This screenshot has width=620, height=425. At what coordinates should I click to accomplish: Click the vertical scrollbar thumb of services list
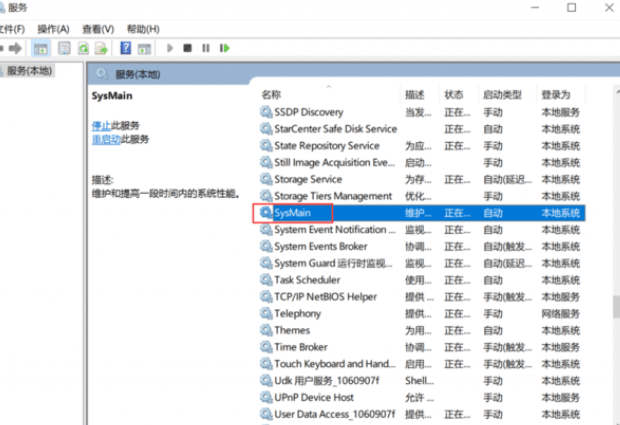coord(616,306)
